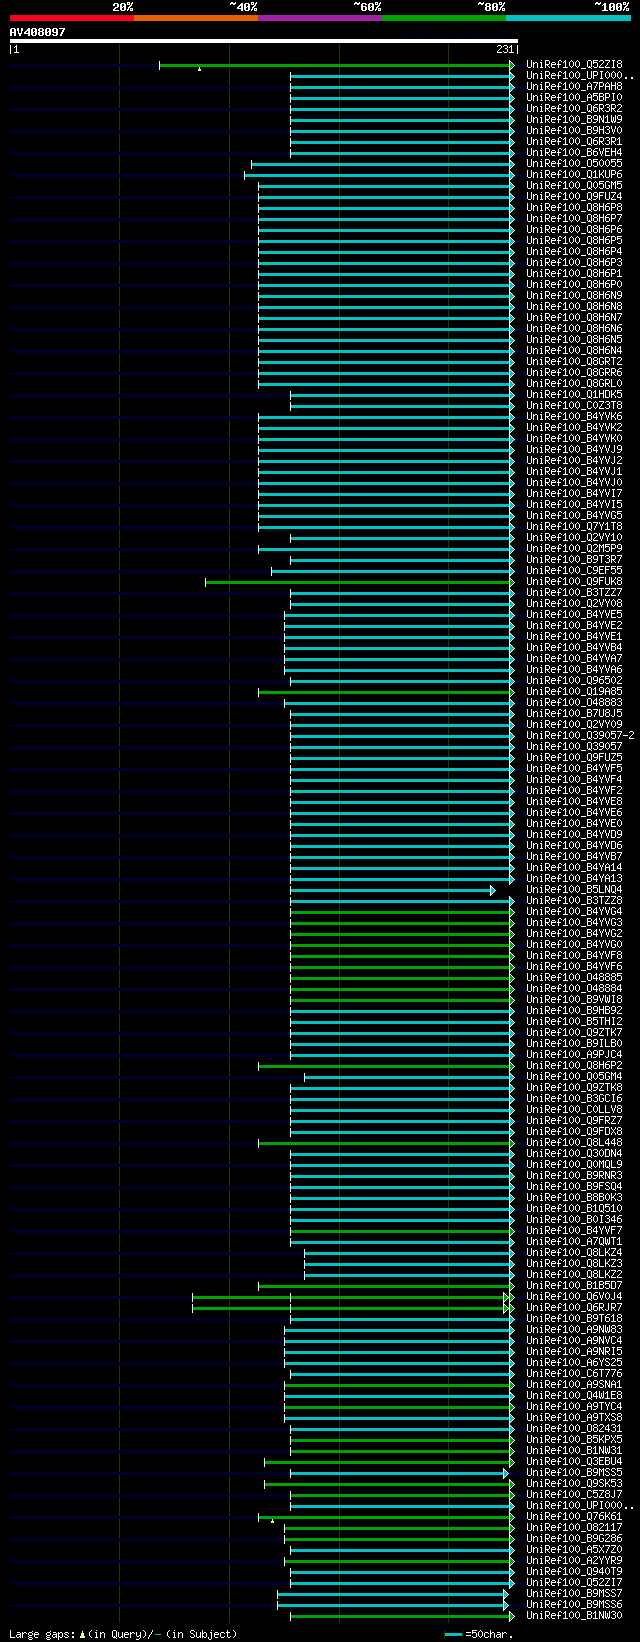Click label UniRef100_Q9FUZ4
This screenshot has width=640, height=1642.
click(x=574, y=196)
